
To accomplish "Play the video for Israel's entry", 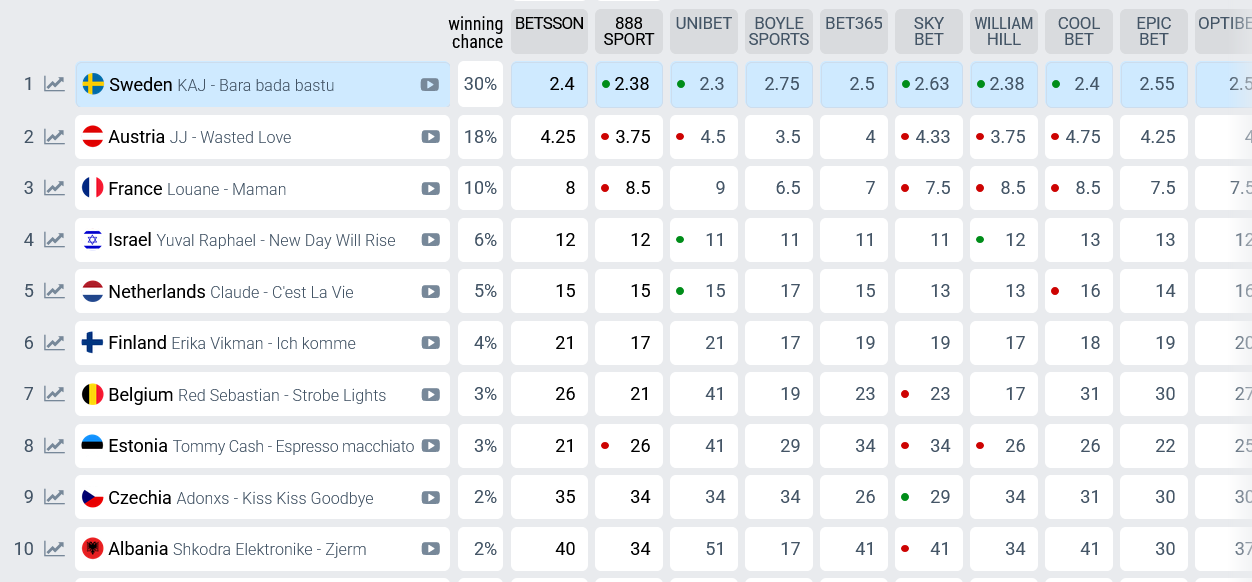I will point(430,240).
